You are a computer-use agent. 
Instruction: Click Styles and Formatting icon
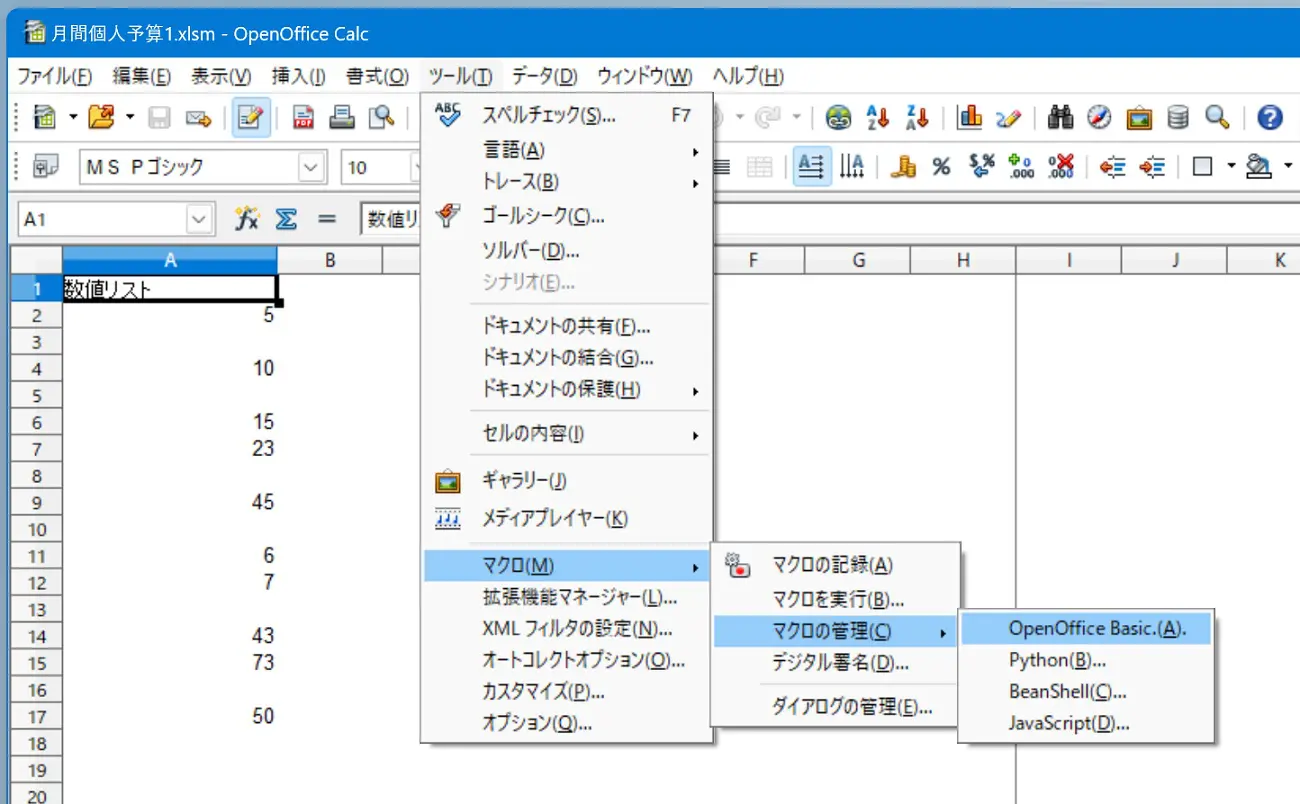pos(46,167)
